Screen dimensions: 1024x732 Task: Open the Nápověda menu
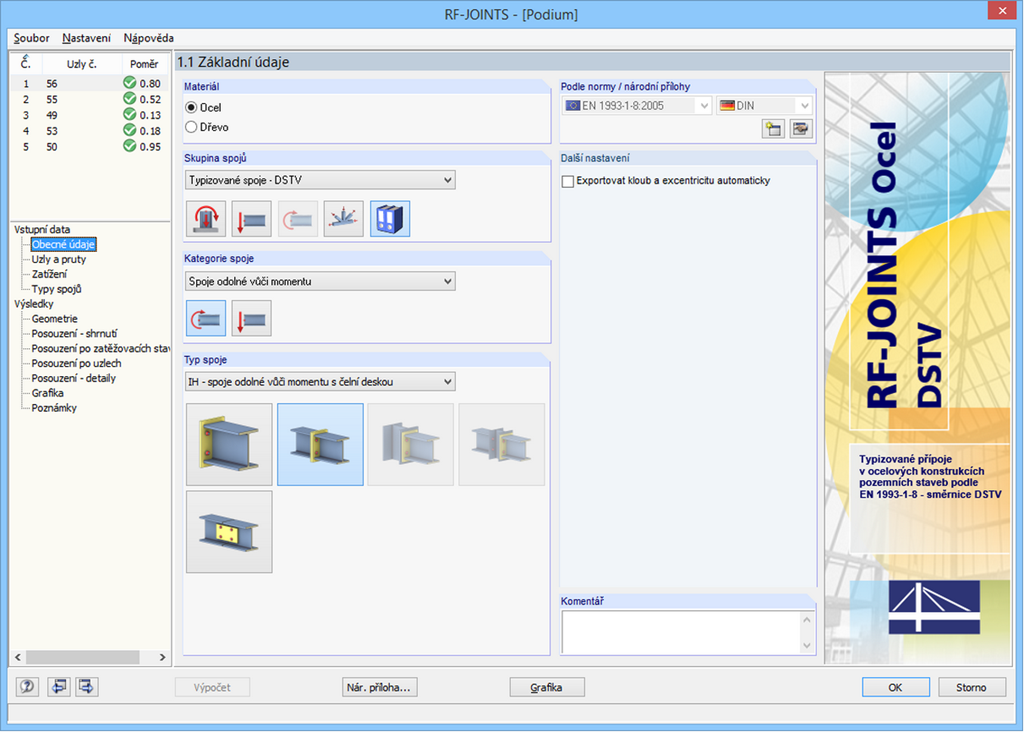click(148, 38)
